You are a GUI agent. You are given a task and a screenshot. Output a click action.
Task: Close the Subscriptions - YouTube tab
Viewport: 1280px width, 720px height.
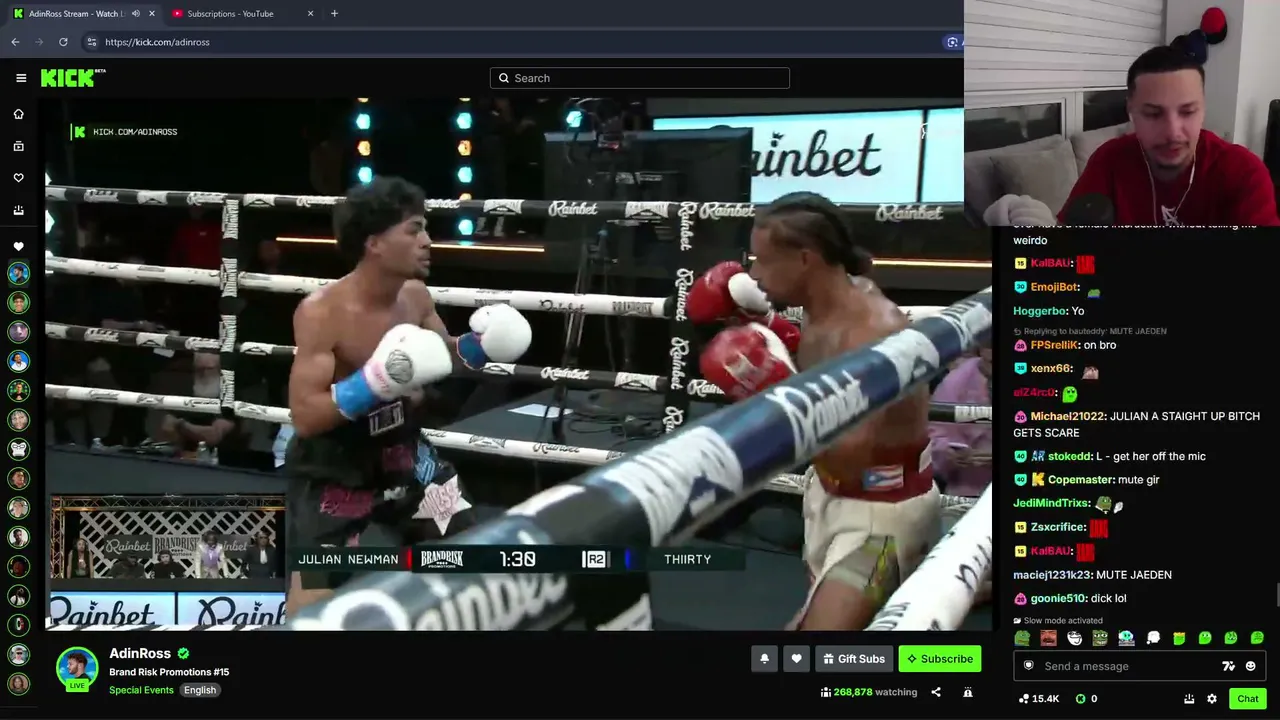click(x=310, y=14)
